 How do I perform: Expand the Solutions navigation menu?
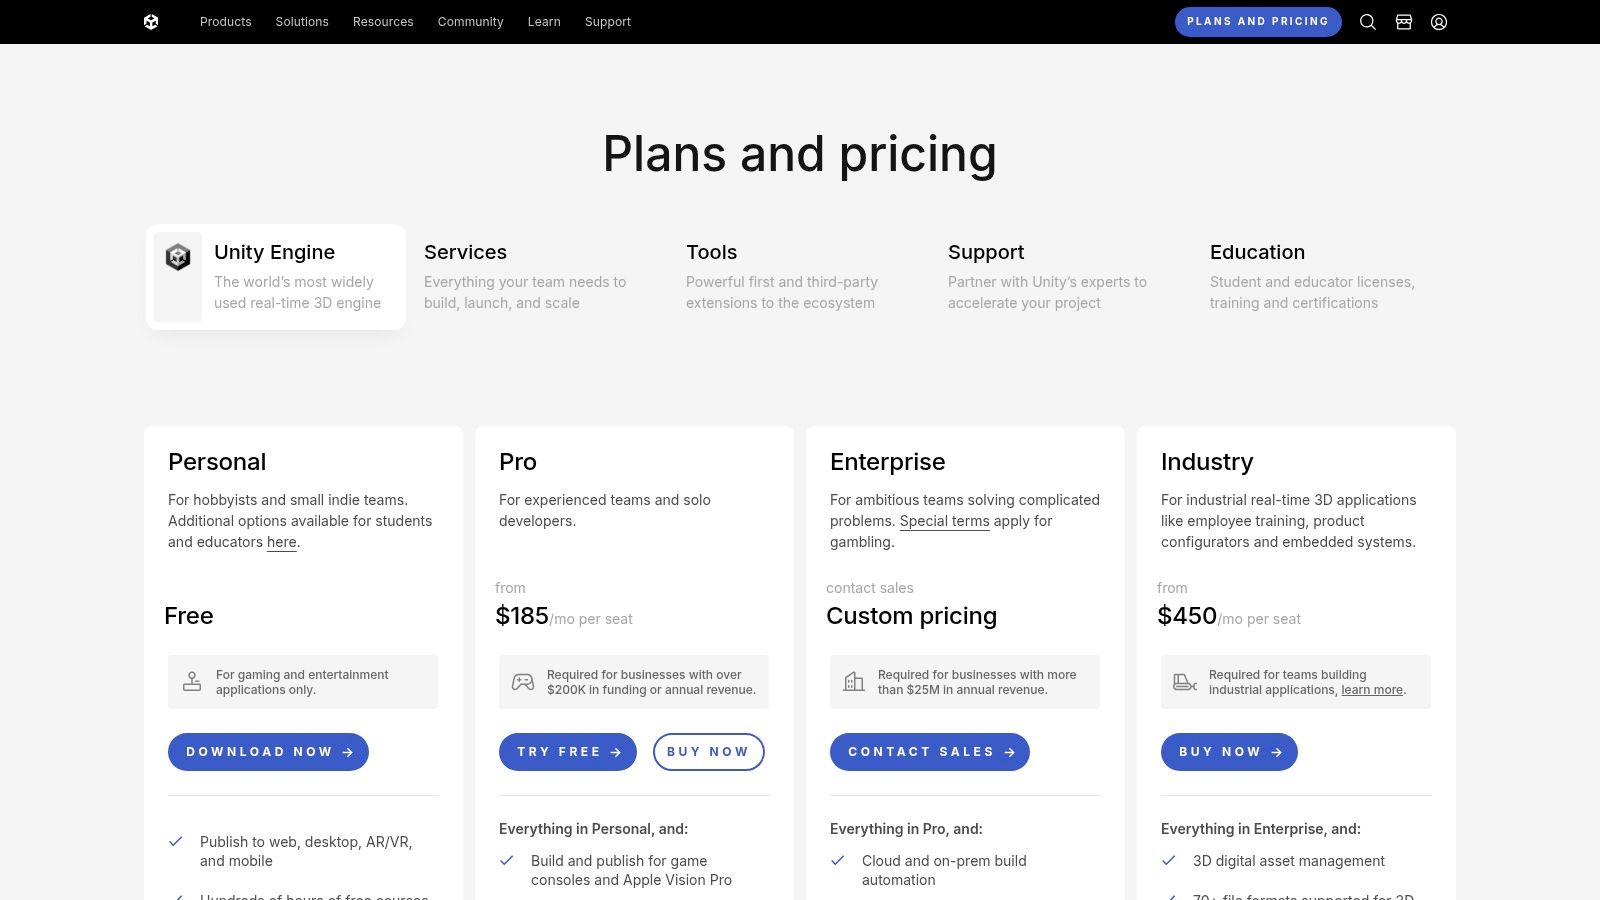click(302, 22)
